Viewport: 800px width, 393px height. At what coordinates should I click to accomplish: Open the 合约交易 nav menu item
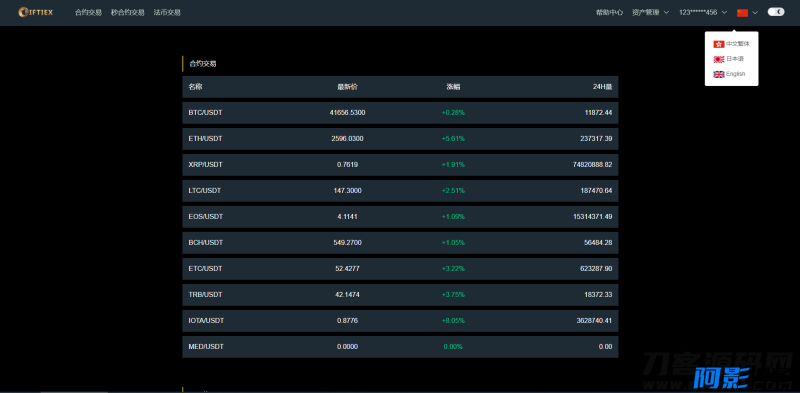[88, 13]
